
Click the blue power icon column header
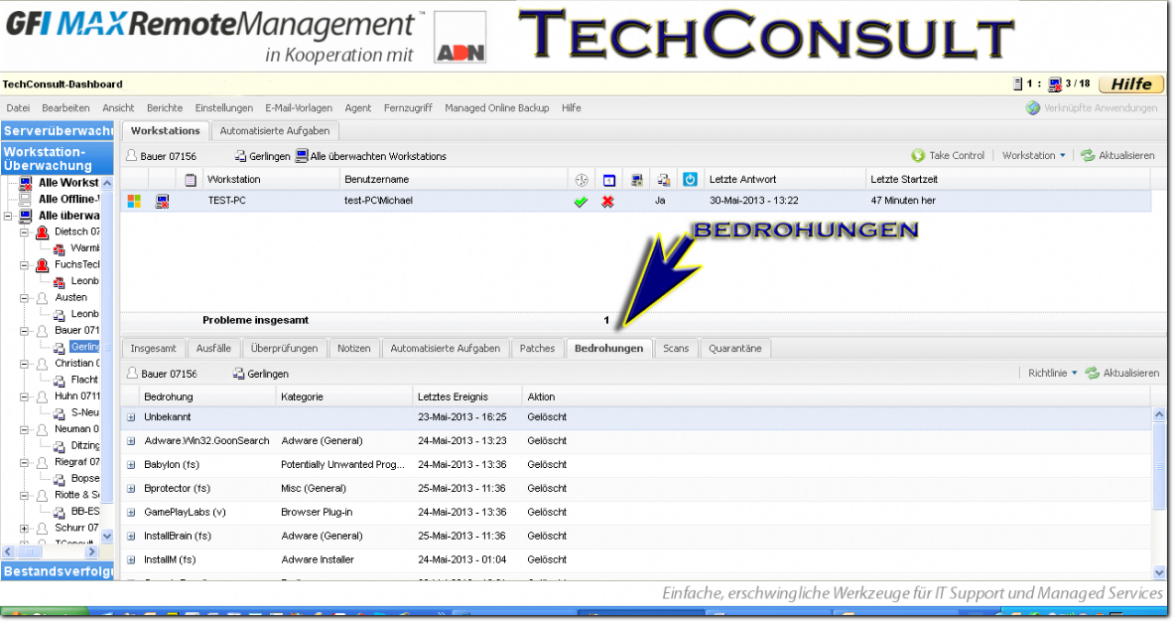click(690, 180)
